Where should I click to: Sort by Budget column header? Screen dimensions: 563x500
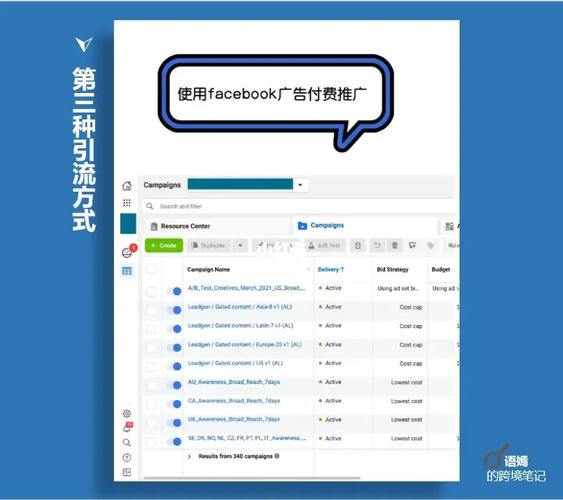tap(441, 270)
